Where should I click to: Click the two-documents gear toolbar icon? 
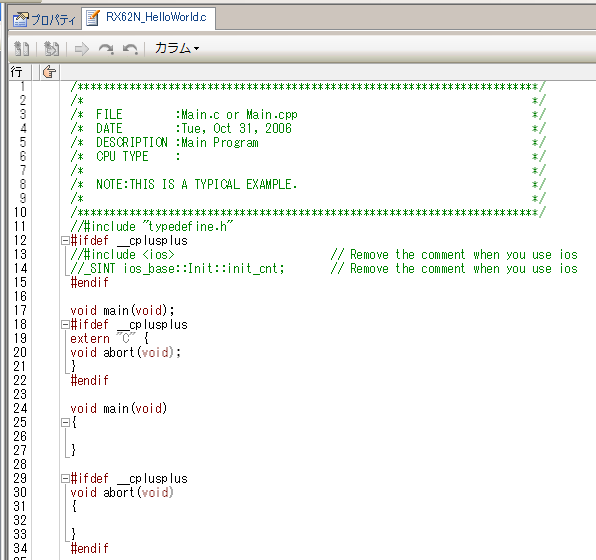21,49
